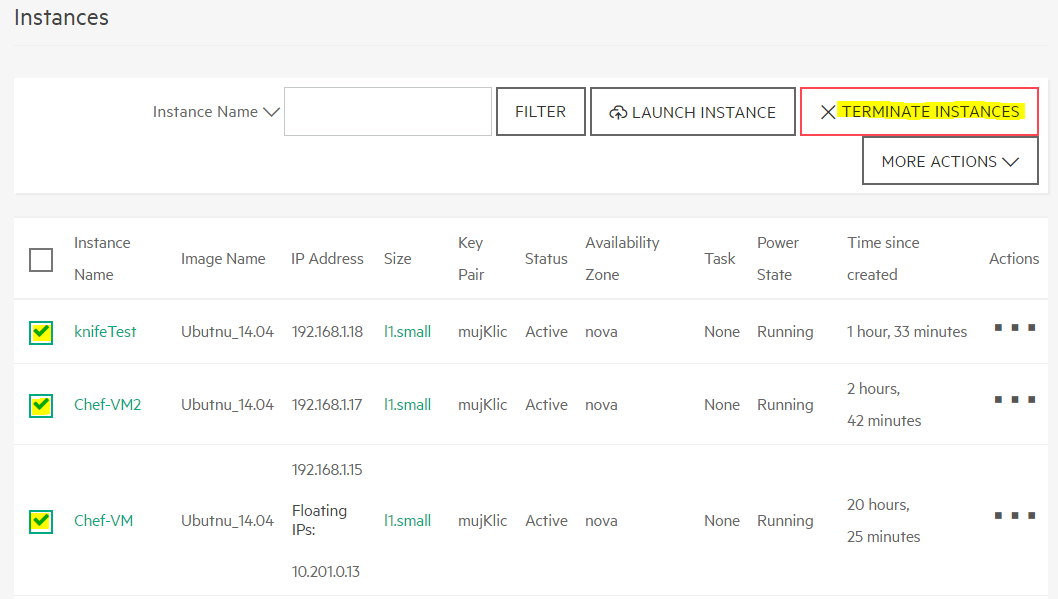Uncheck the Chef-VM instance checkbox
Viewport: 1058px width, 599px height.
point(41,521)
